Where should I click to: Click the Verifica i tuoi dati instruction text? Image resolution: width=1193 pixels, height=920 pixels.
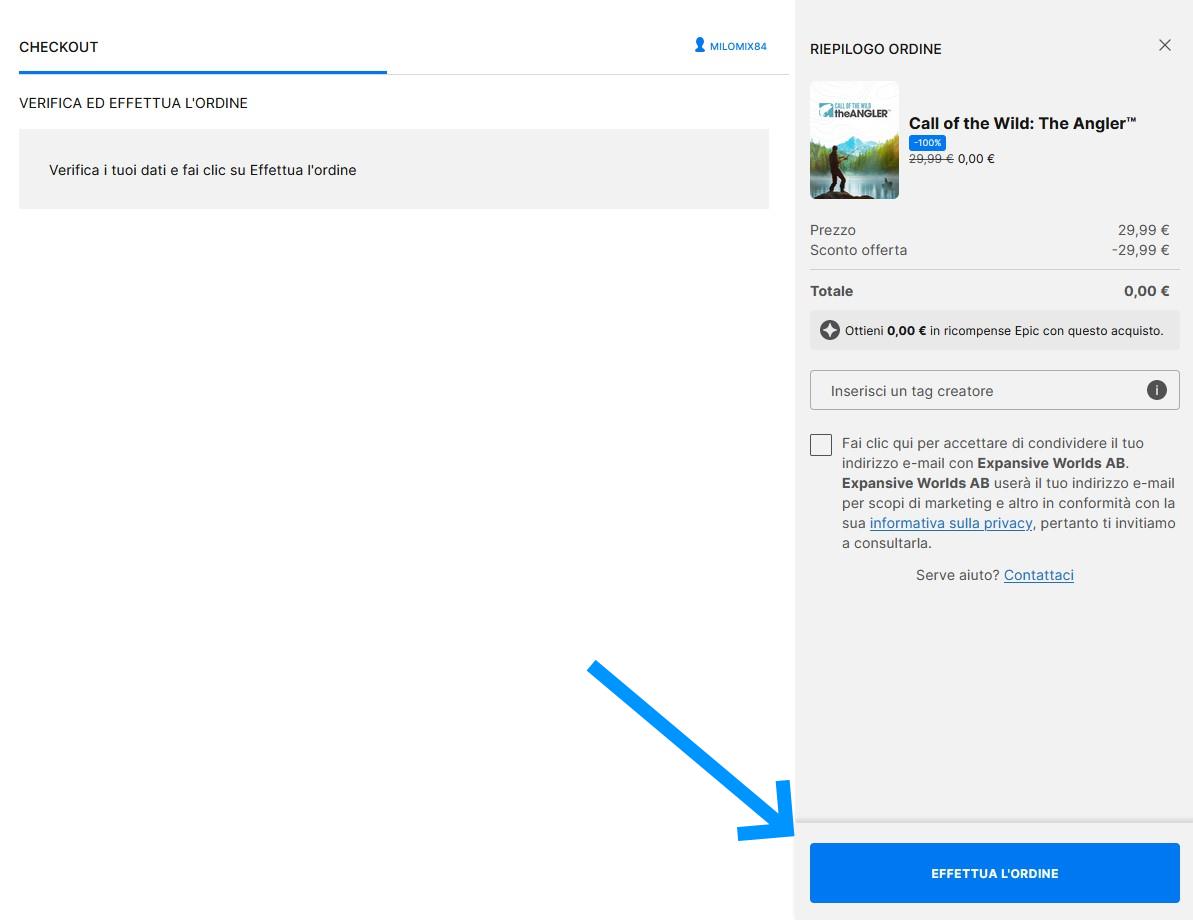(x=202, y=170)
